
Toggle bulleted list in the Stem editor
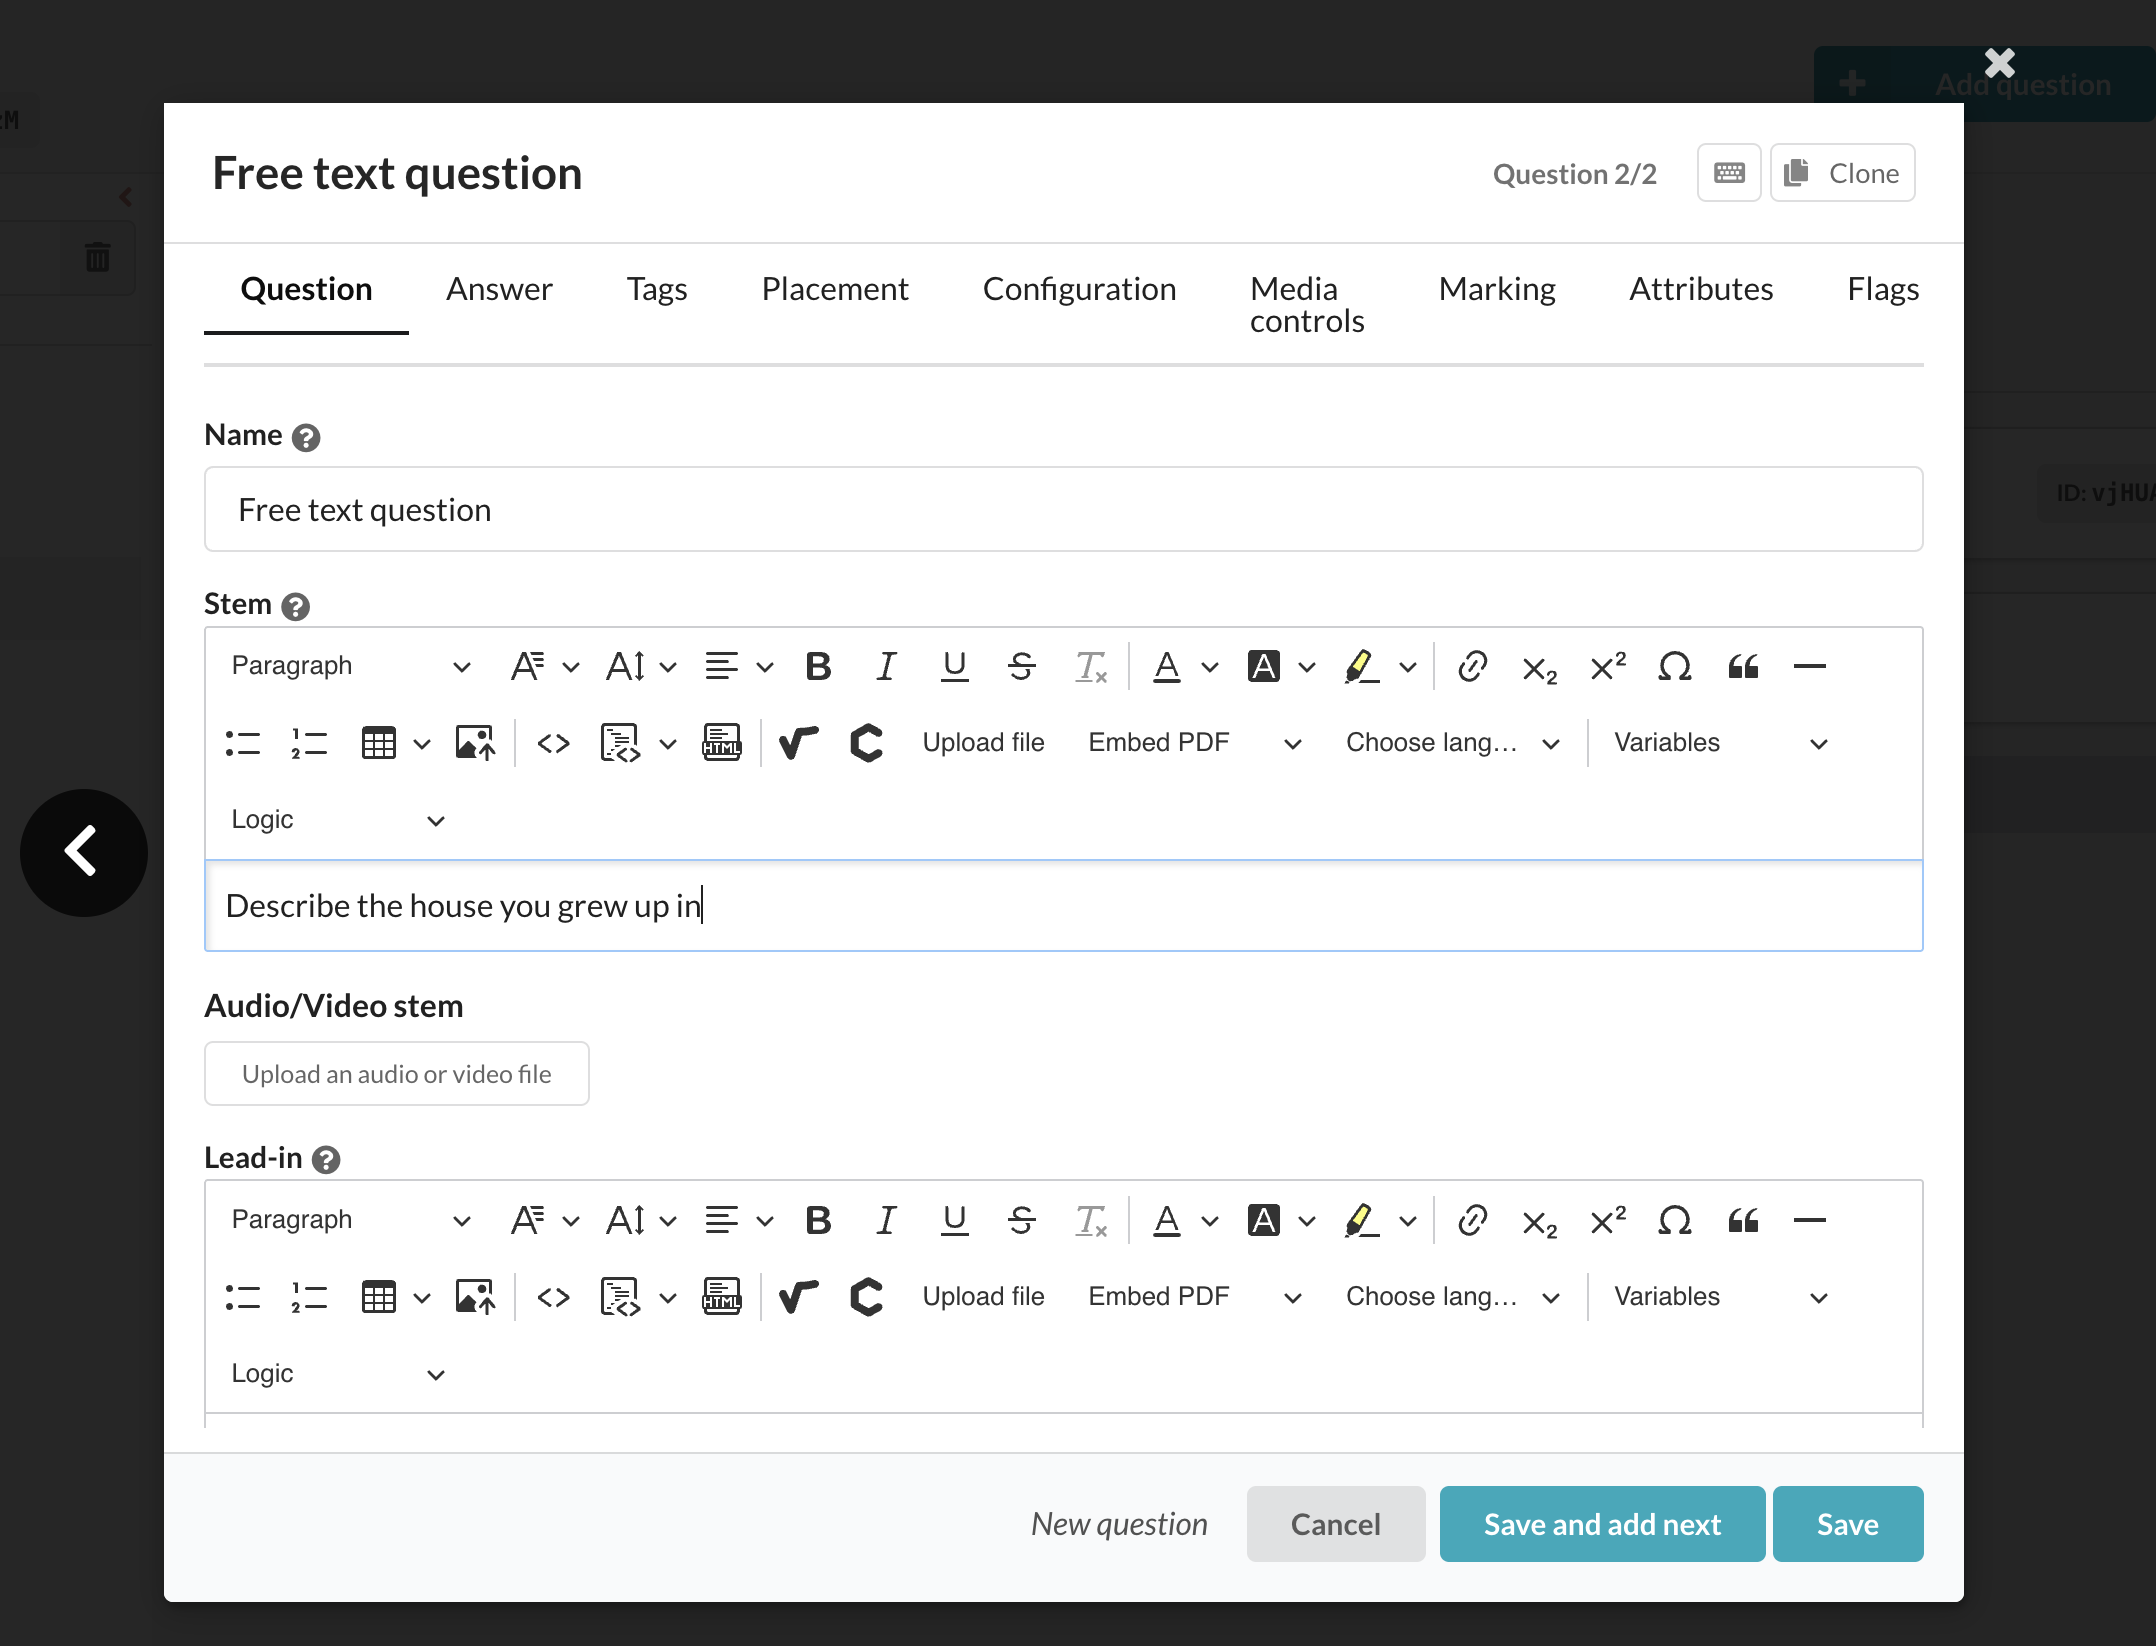[243, 743]
